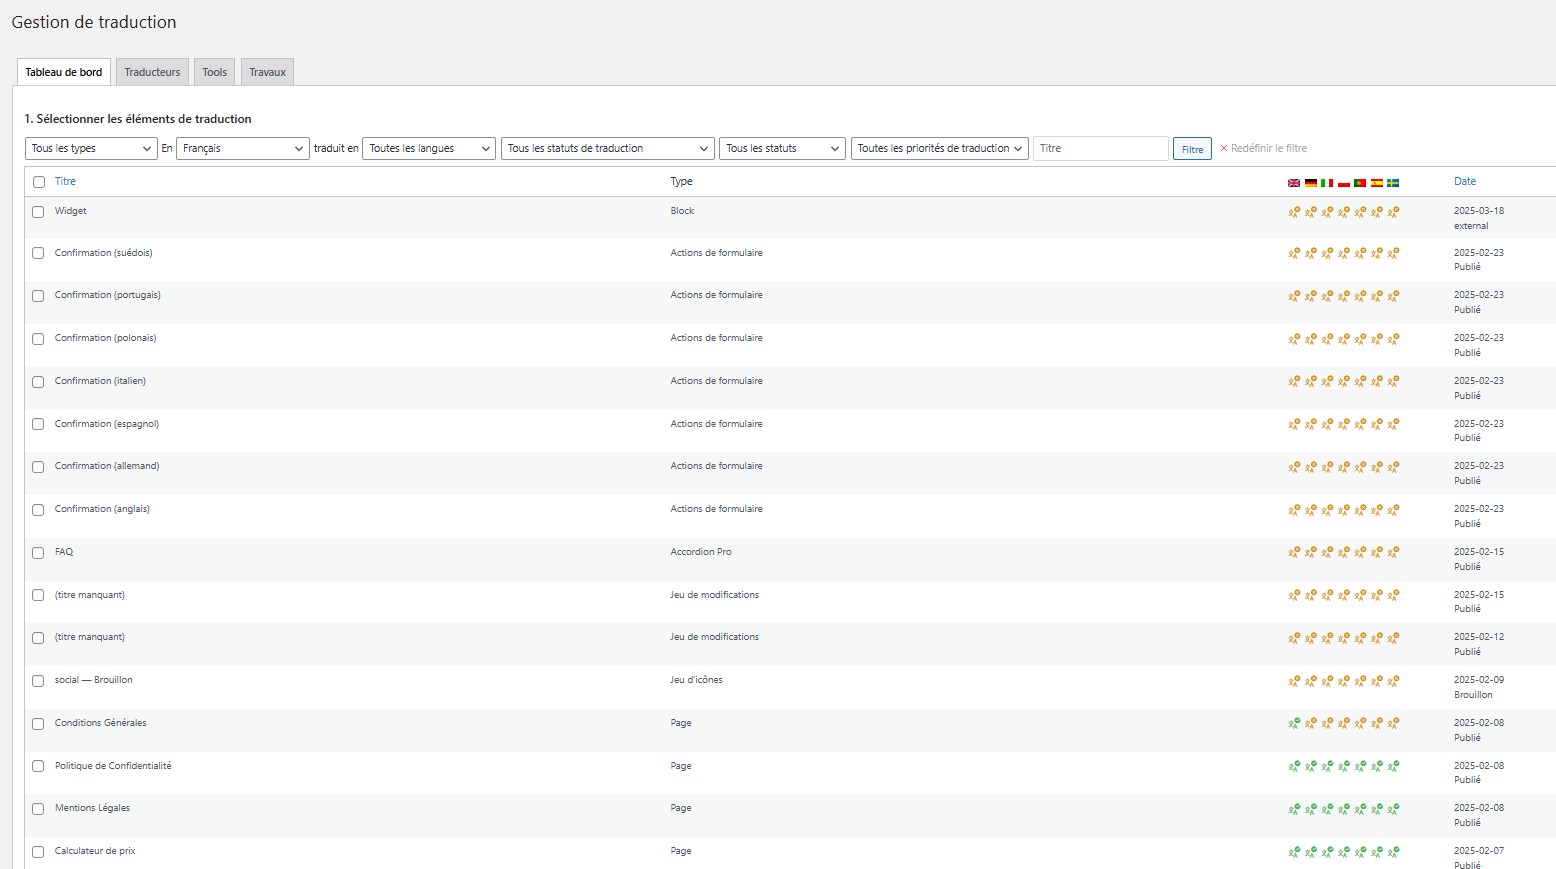
Task: Tick the select-all checkbox next to Titre
Action: point(39,182)
